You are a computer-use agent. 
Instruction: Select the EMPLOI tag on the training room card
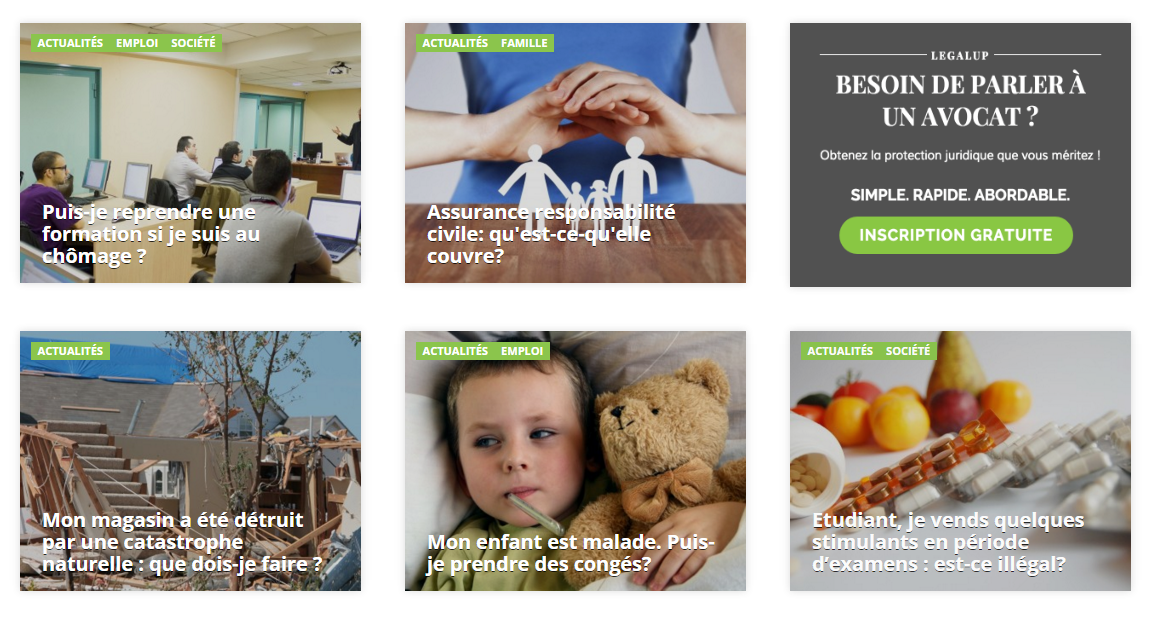[x=137, y=43]
